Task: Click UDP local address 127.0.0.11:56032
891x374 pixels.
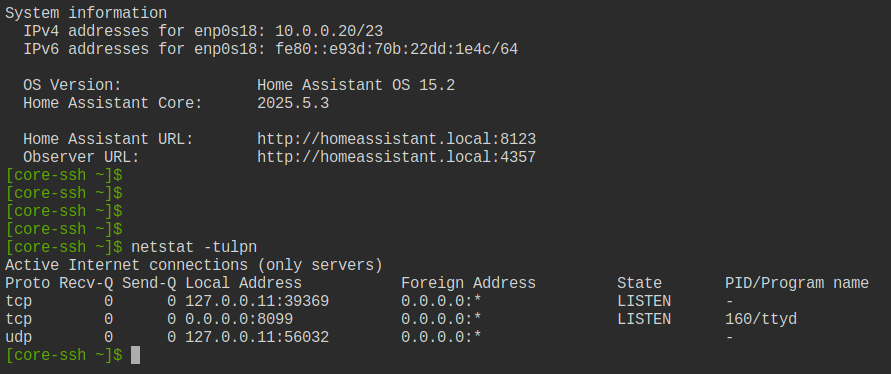Action: pos(257,337)
